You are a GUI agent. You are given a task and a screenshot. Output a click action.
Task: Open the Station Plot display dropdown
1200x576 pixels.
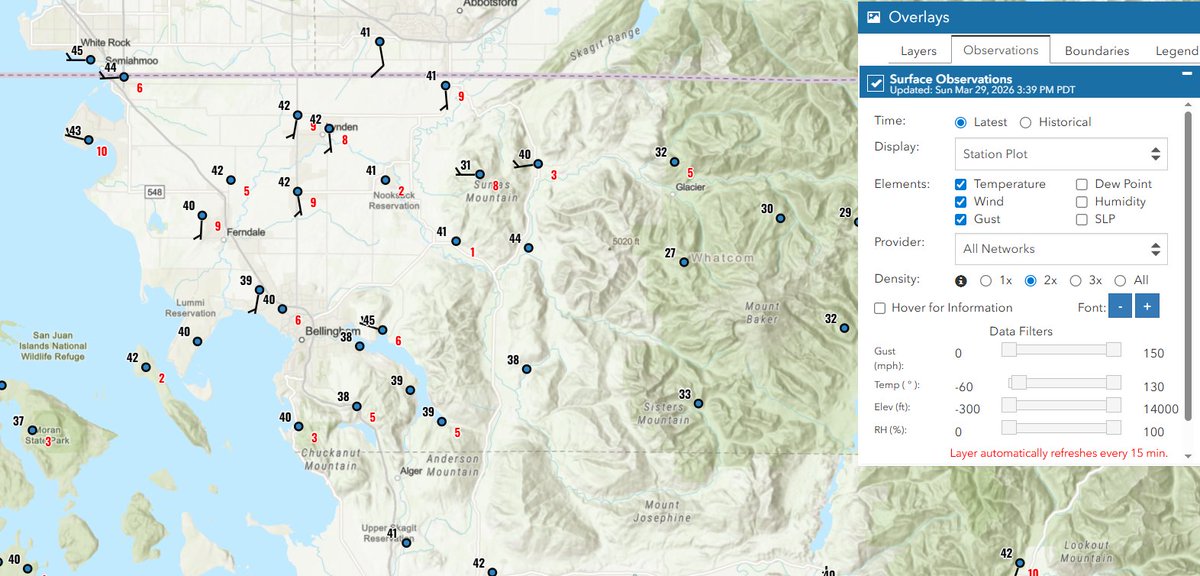1060,153
